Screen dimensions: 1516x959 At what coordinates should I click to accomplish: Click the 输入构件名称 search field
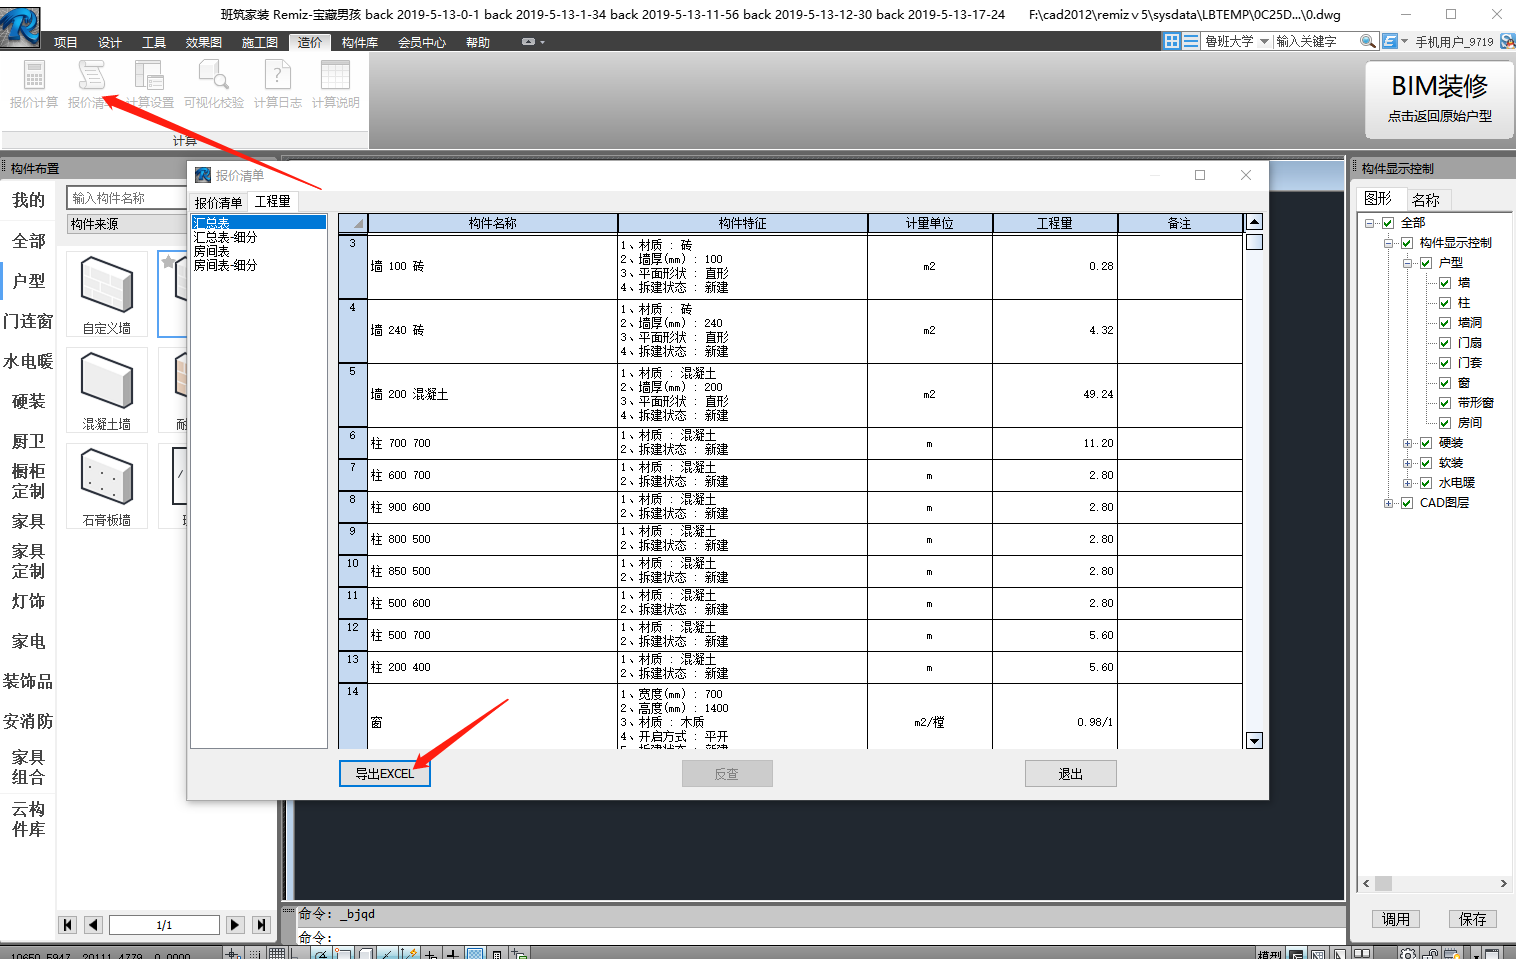(x=126, y=198)
